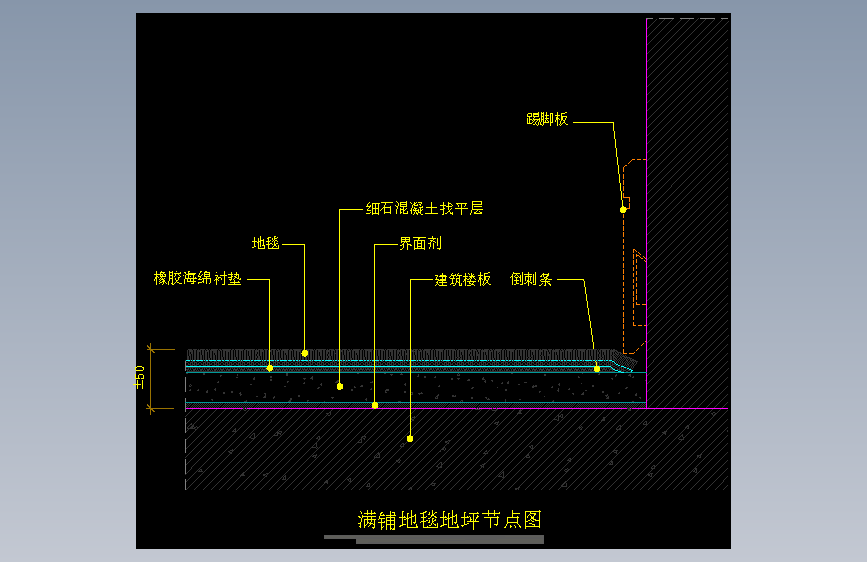
Task: Click the gray underline bar below the title
Action: (434, 539)
